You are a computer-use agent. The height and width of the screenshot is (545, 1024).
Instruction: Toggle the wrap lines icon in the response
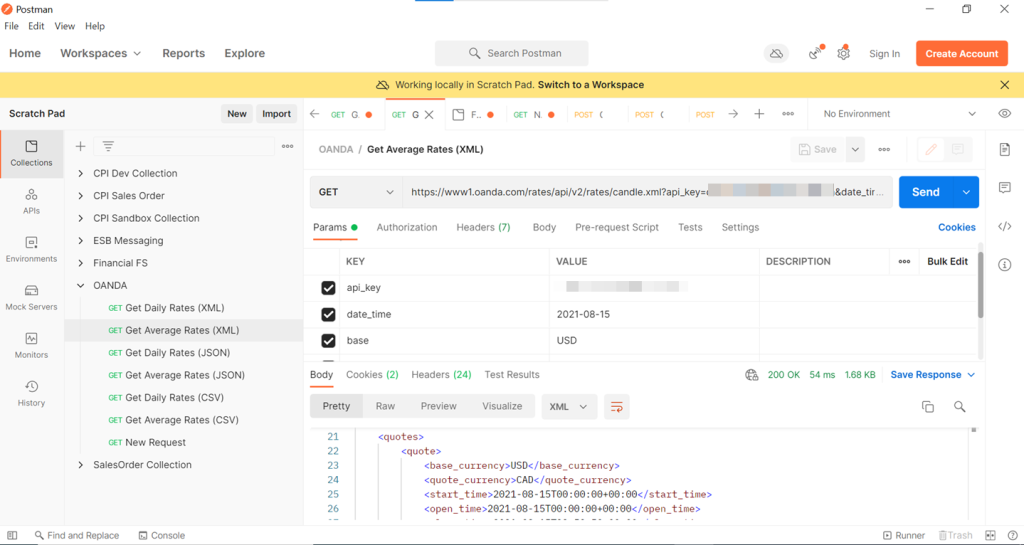616,407
